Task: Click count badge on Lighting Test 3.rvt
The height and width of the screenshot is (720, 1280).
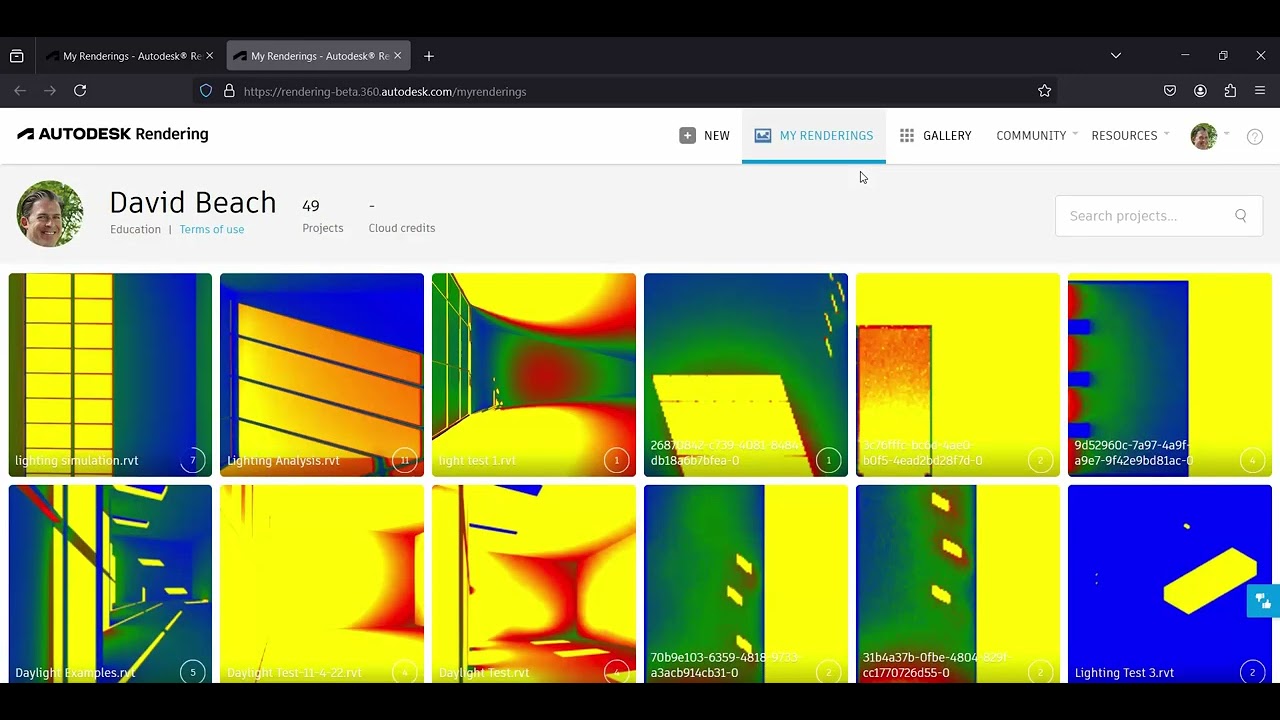Action: [1252, 672]
